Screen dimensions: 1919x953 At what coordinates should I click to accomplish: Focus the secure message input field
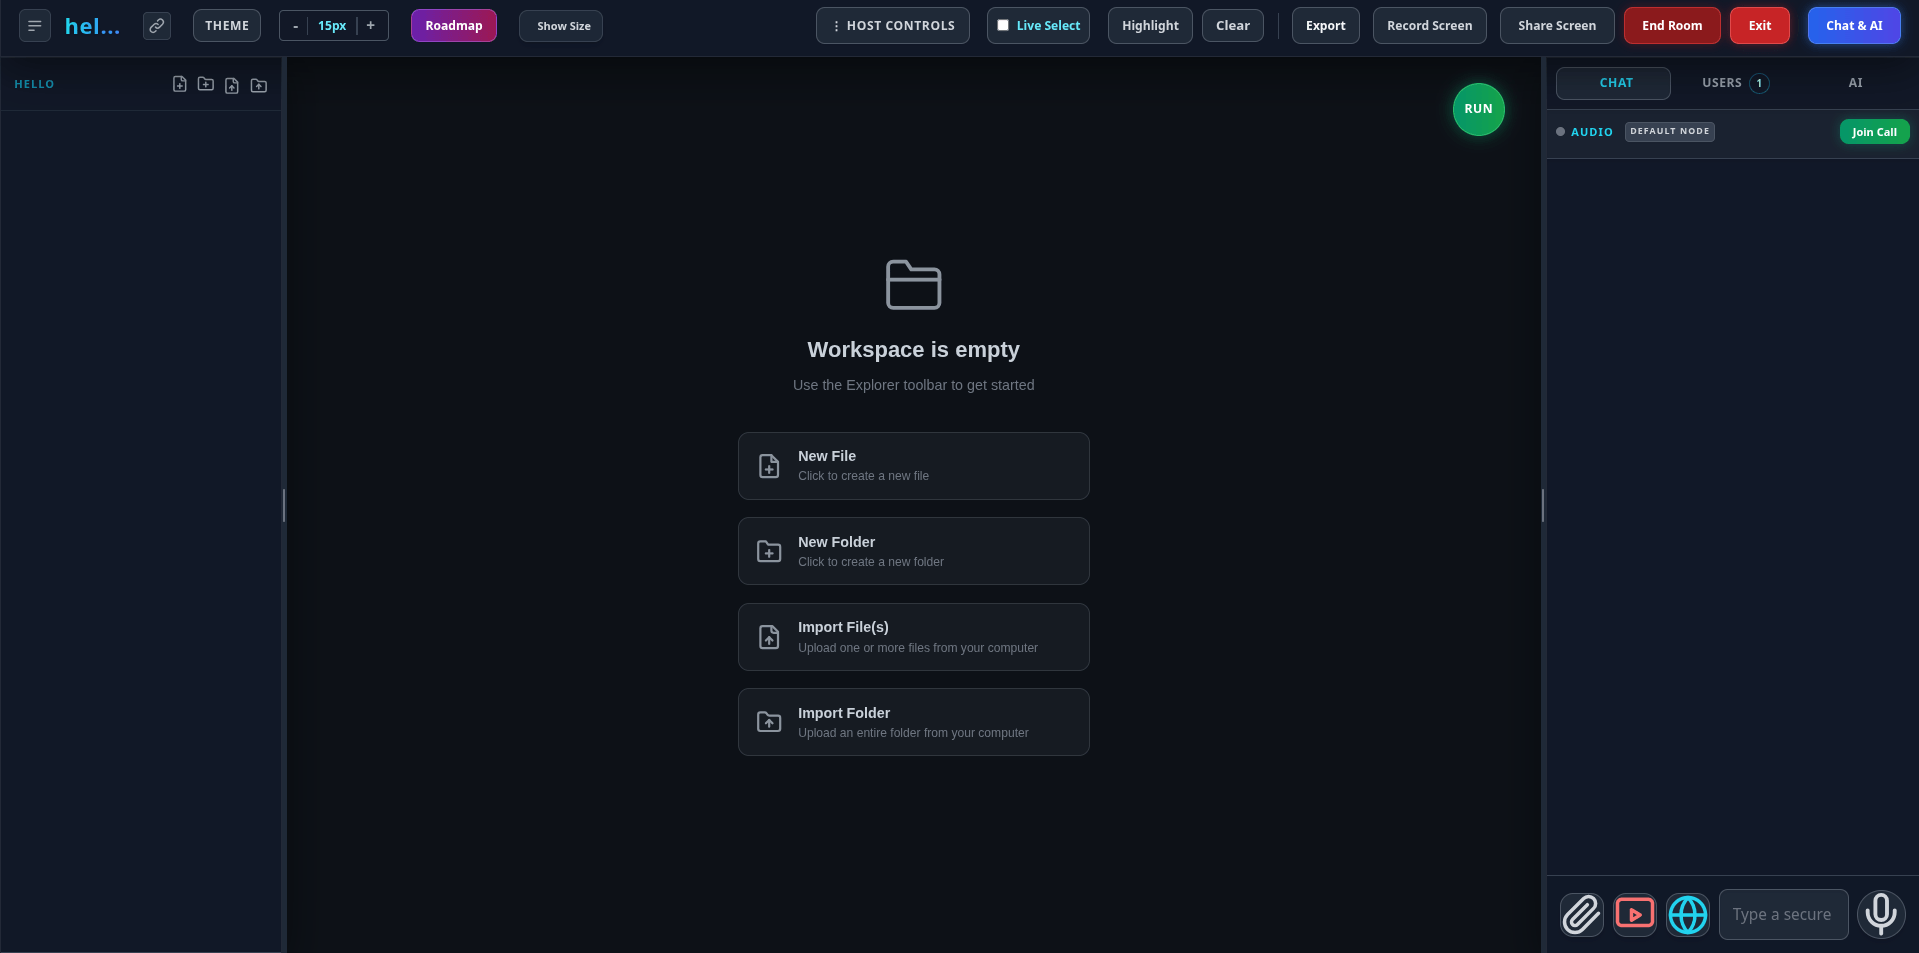pyautogui.click(x=1783, y=915)
